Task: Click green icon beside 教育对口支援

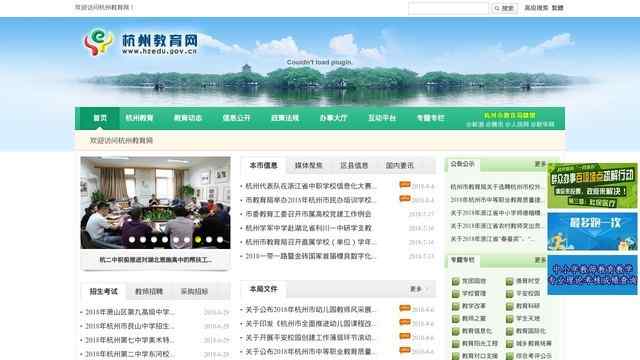Action: [x=456, y=356]
